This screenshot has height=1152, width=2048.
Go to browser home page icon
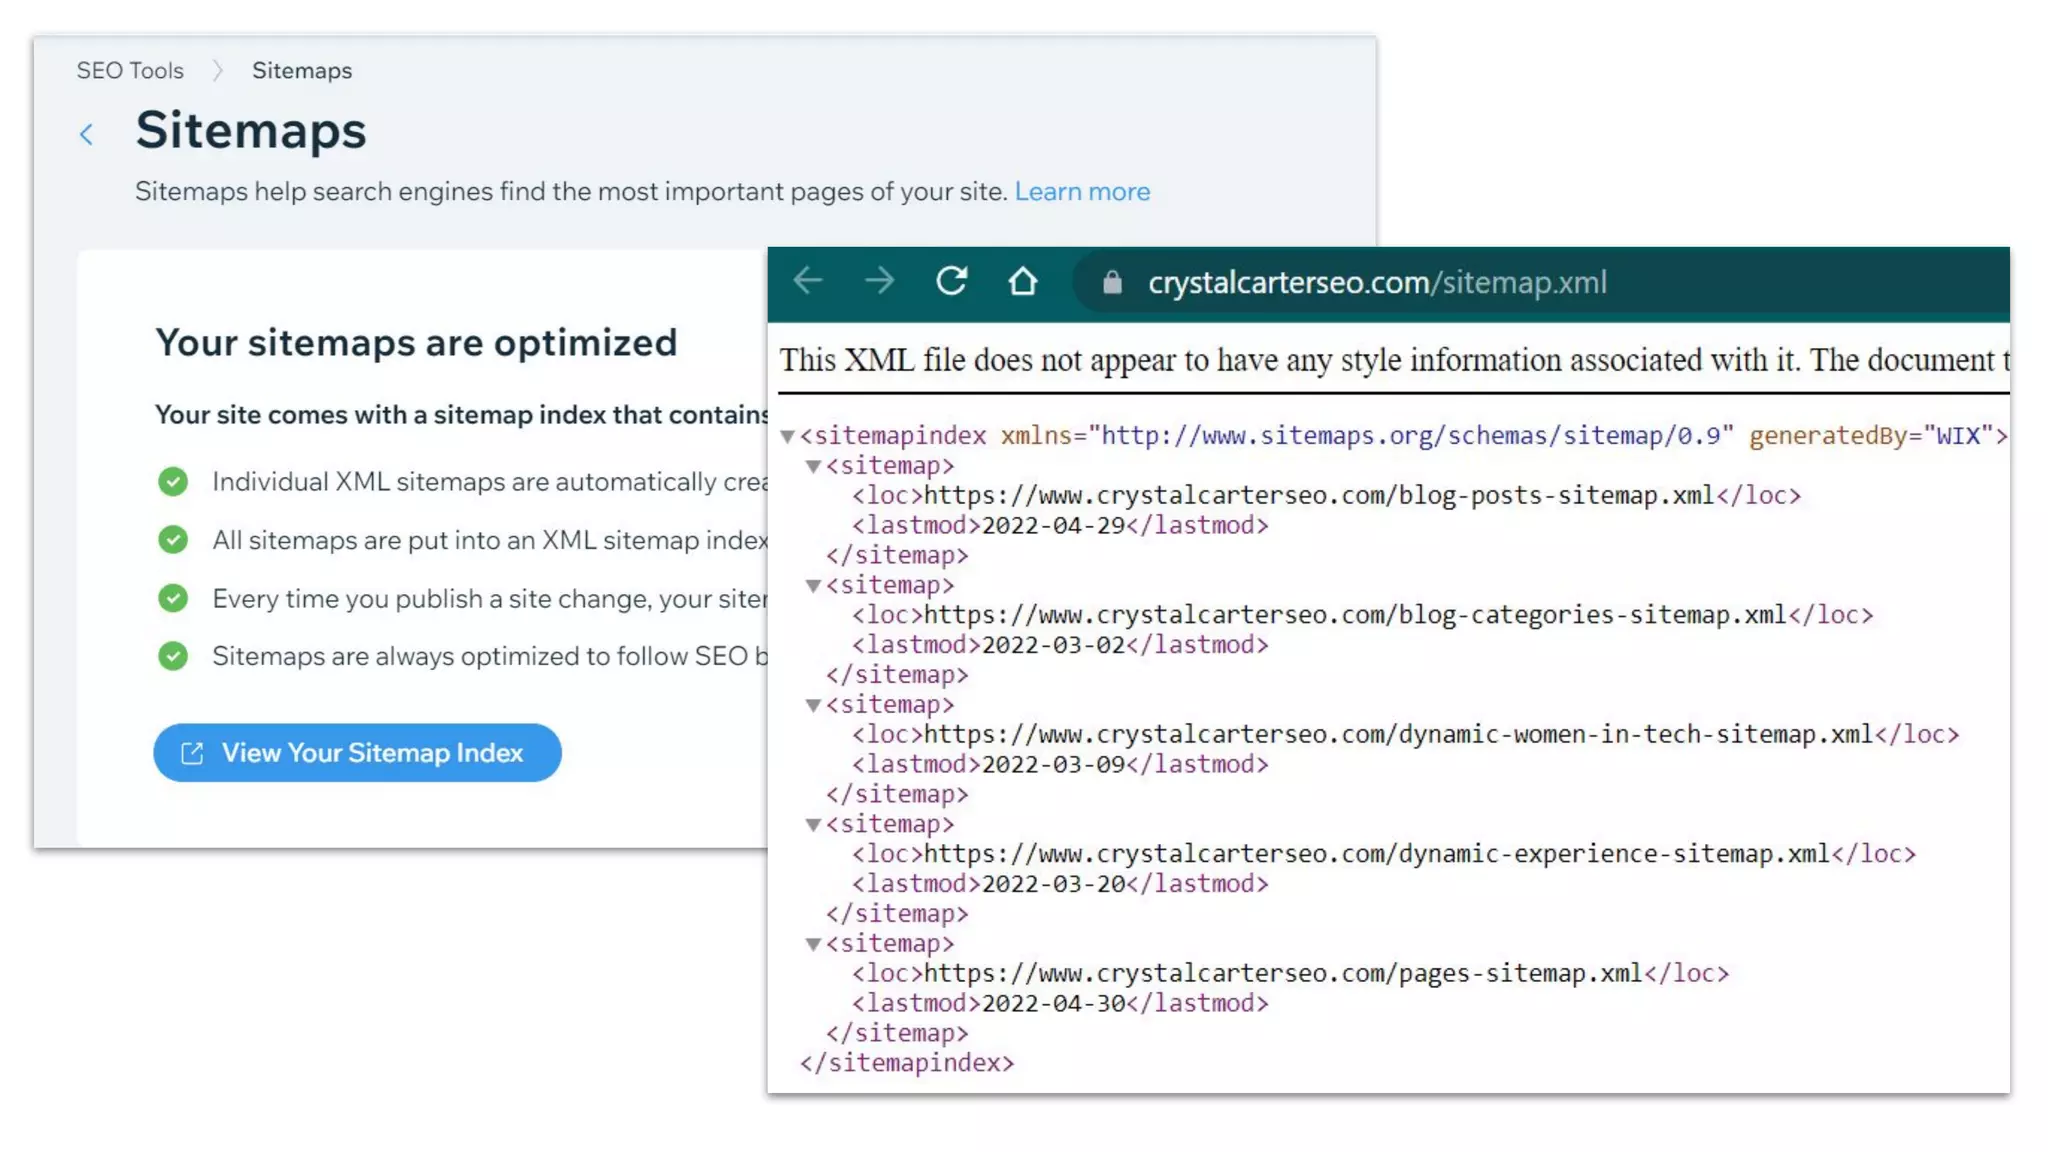1022,281
